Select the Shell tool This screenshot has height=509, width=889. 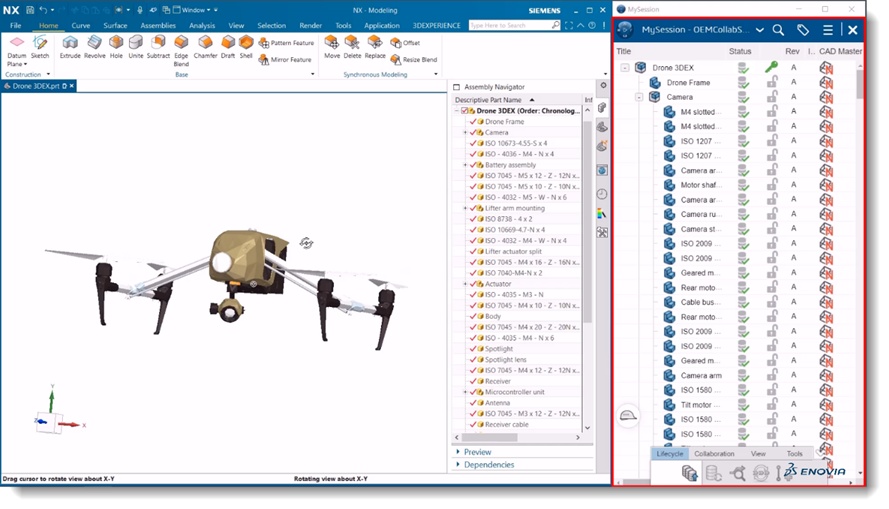pos(246,47)
